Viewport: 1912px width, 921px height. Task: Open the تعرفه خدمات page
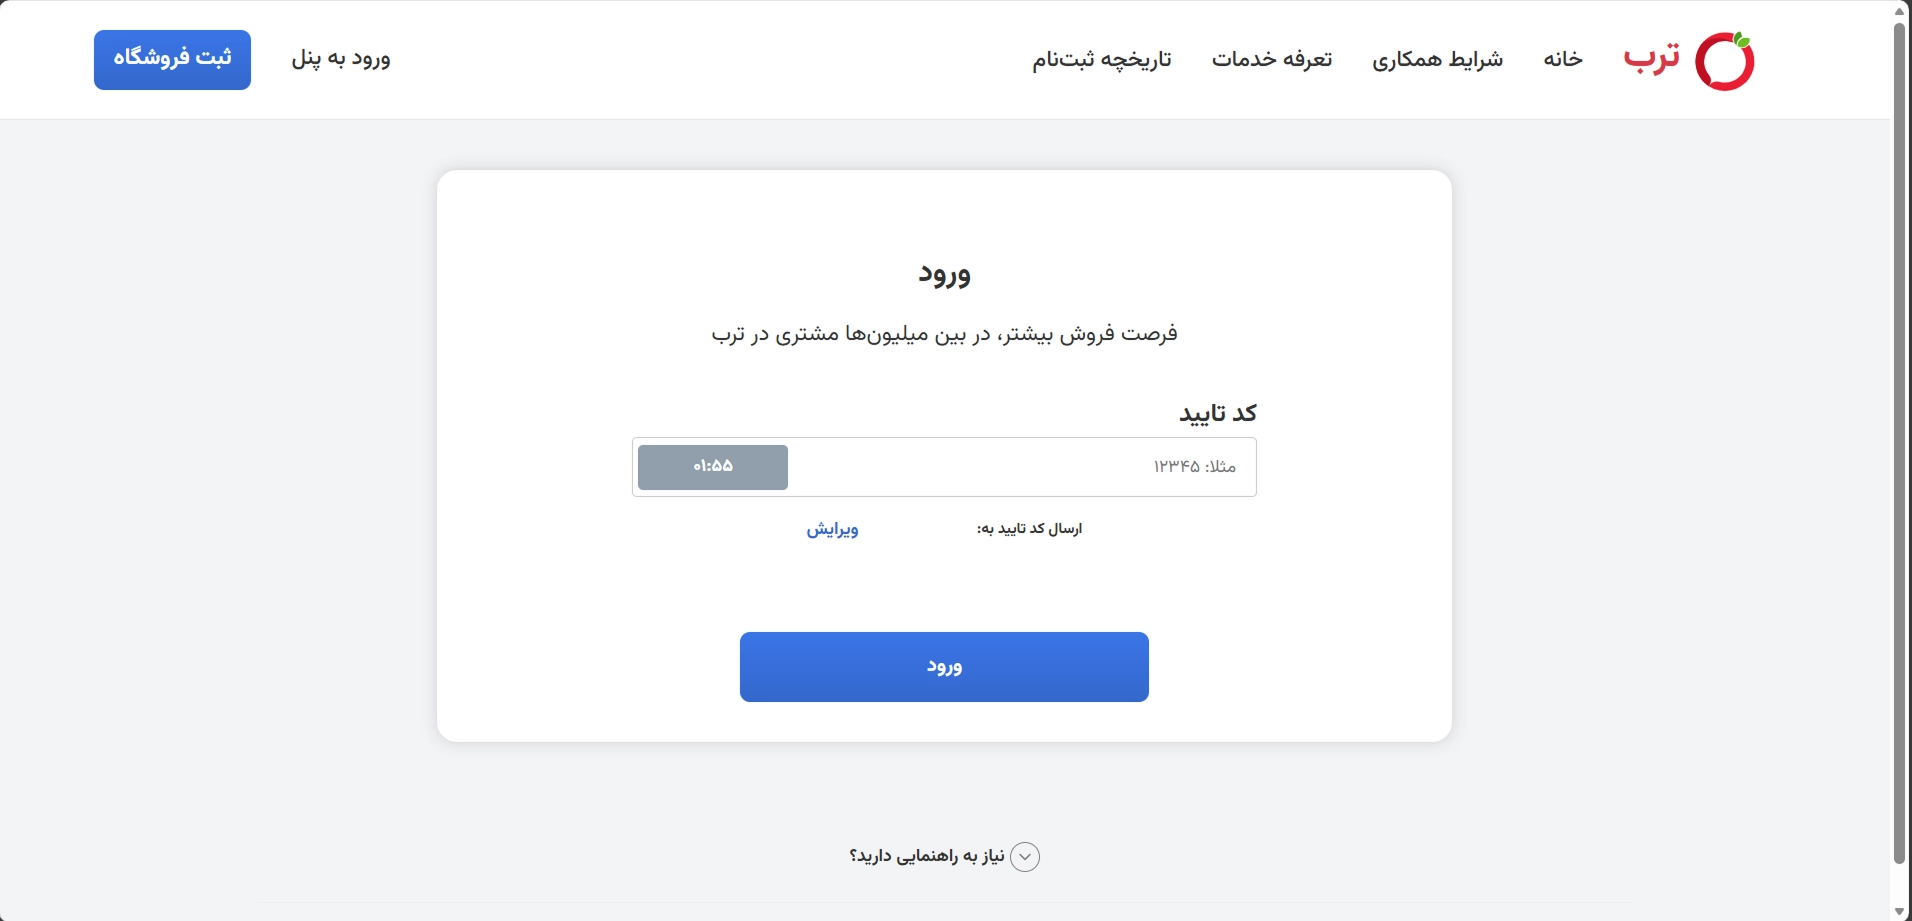(1272, 59)
